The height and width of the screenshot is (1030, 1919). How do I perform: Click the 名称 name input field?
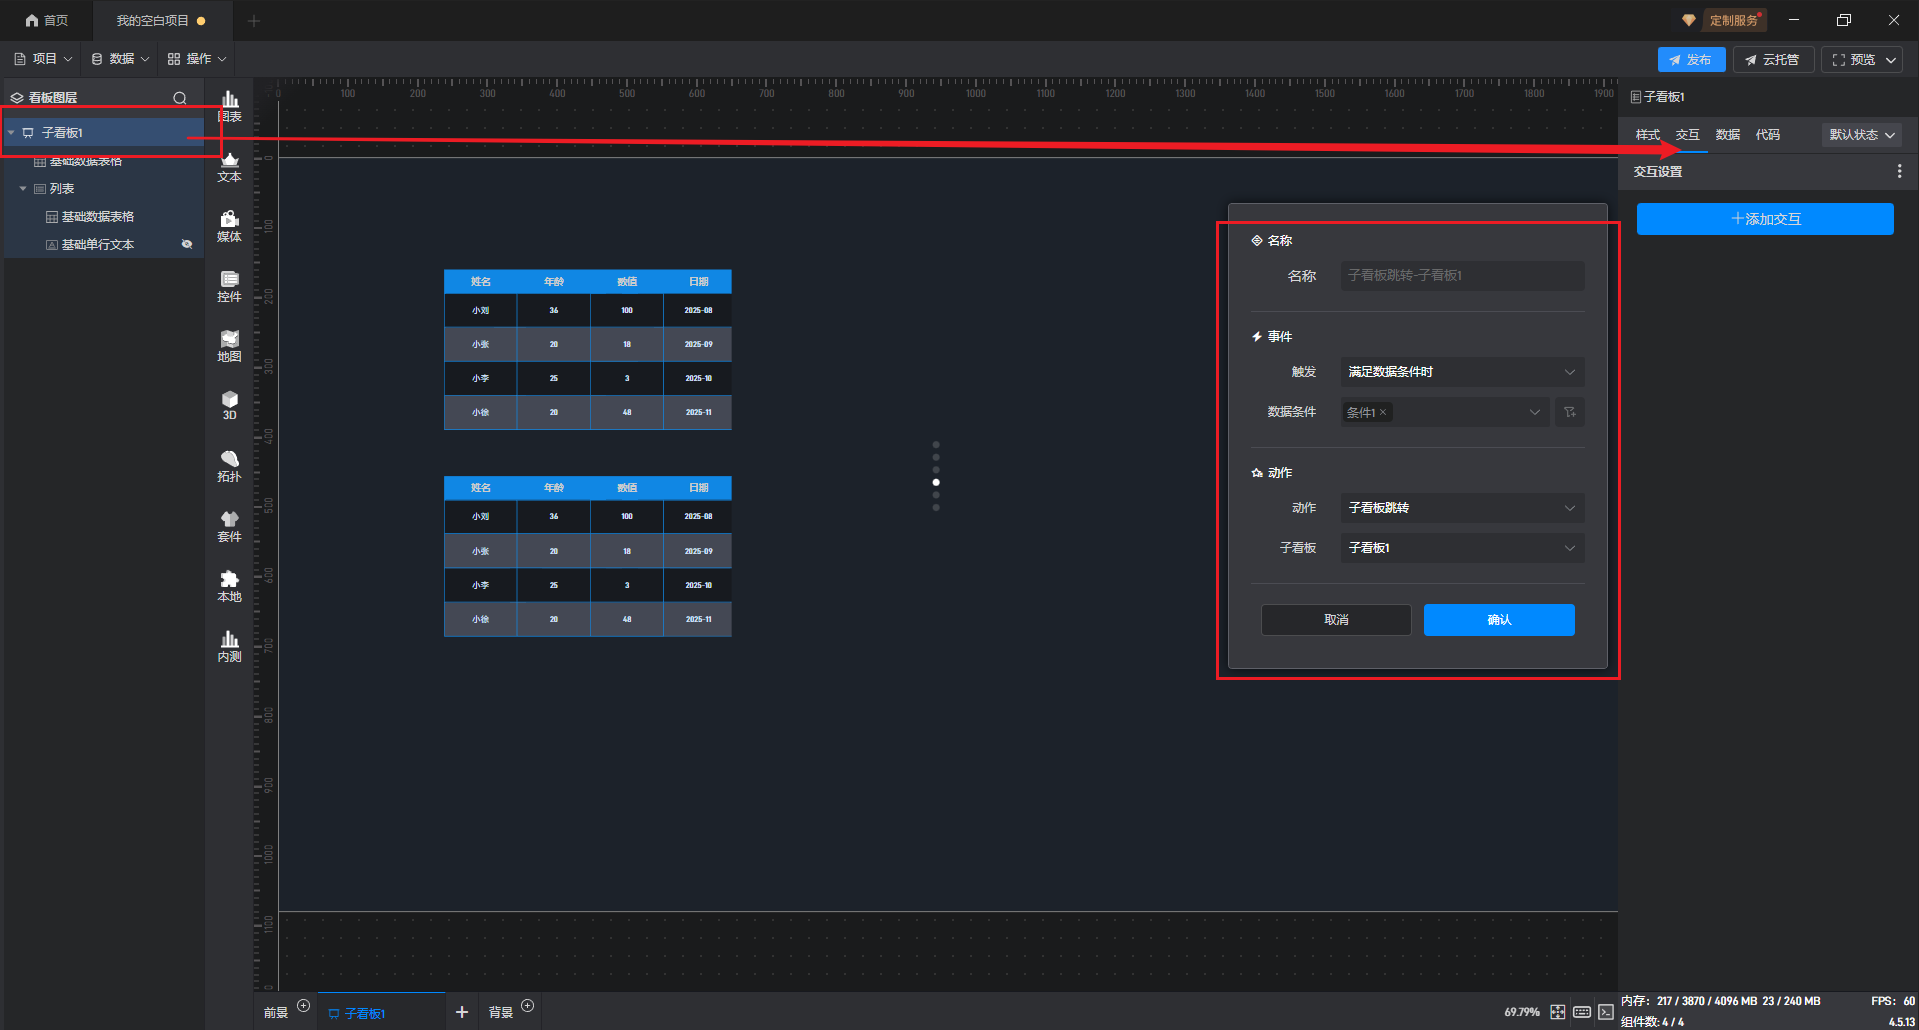(1461, 276)
